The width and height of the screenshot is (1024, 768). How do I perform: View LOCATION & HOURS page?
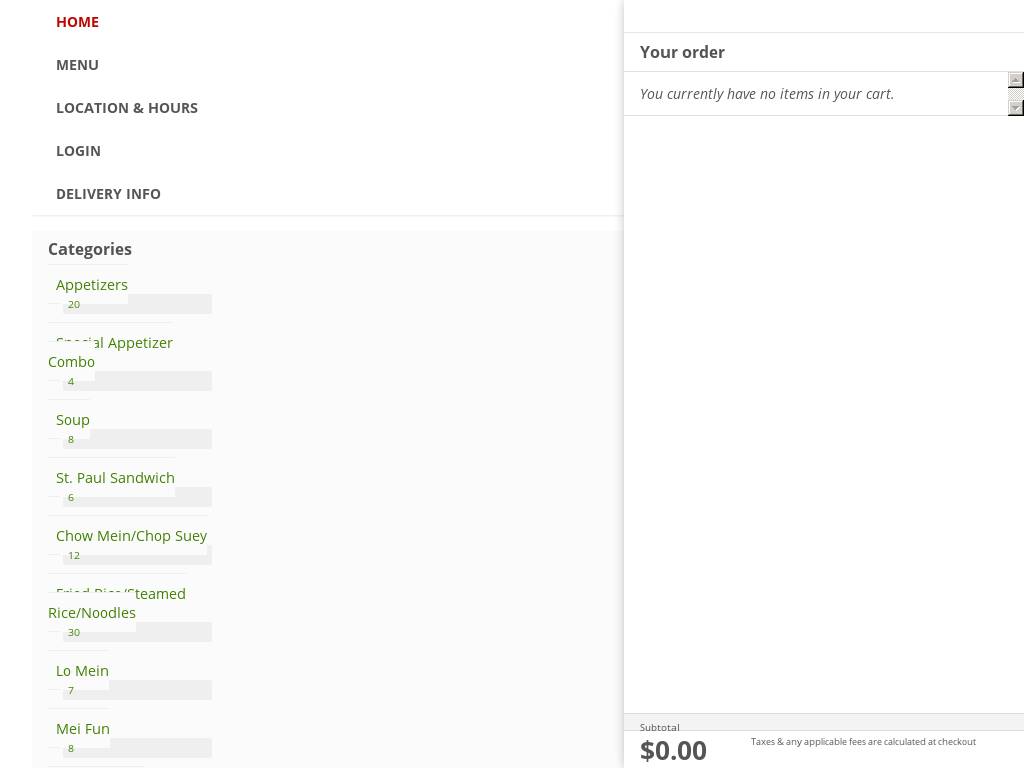pyautogui.click(x=127, y=108)
